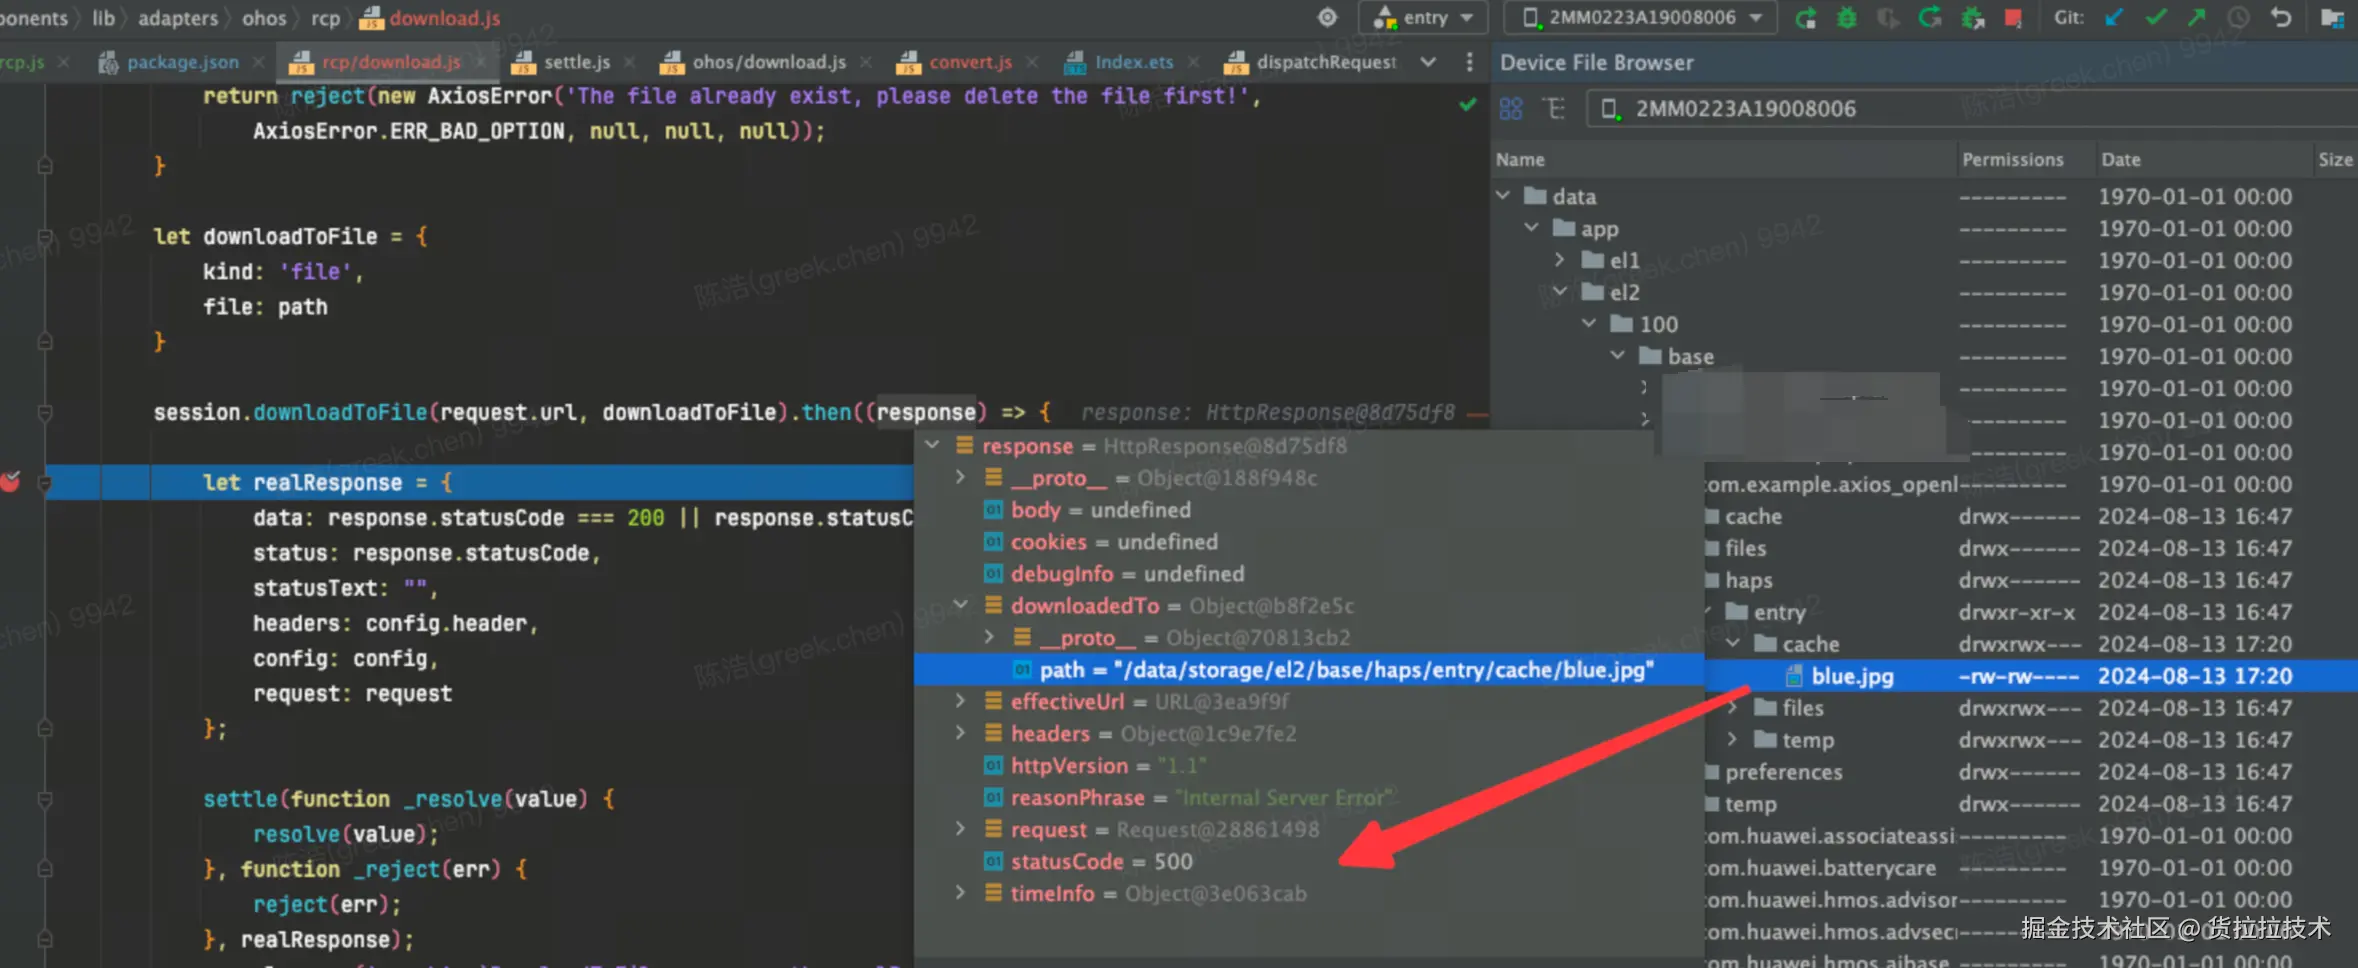Screen dimensions: 2358x968
Task: Select the statusCode = 500 variable row
Action: click(x=1309, y=861)
